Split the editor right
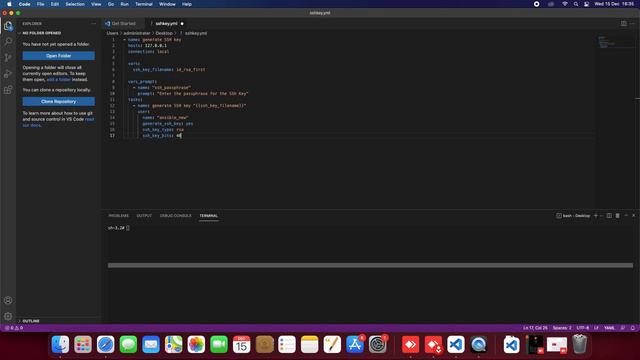 pyautogui.click(x=624, y=24)
